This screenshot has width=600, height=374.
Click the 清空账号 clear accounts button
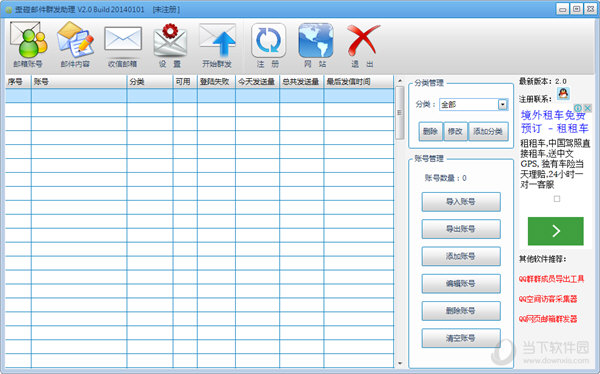[461, 338]
